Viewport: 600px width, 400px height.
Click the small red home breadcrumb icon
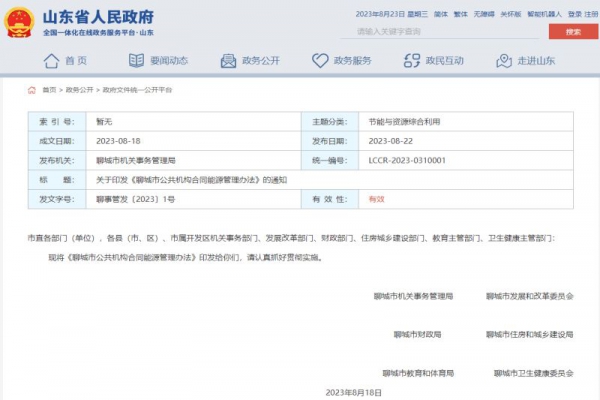point(32,89)
